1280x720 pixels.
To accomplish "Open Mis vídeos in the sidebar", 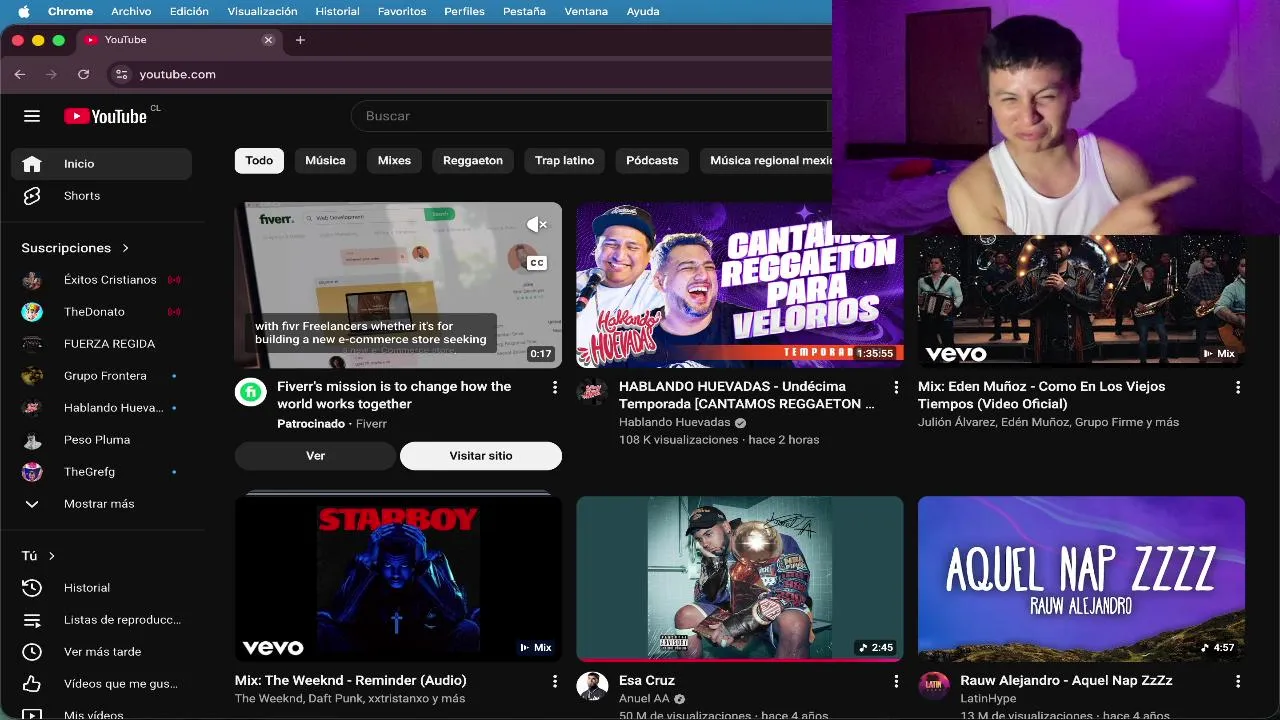I will [x=101, y=714].
